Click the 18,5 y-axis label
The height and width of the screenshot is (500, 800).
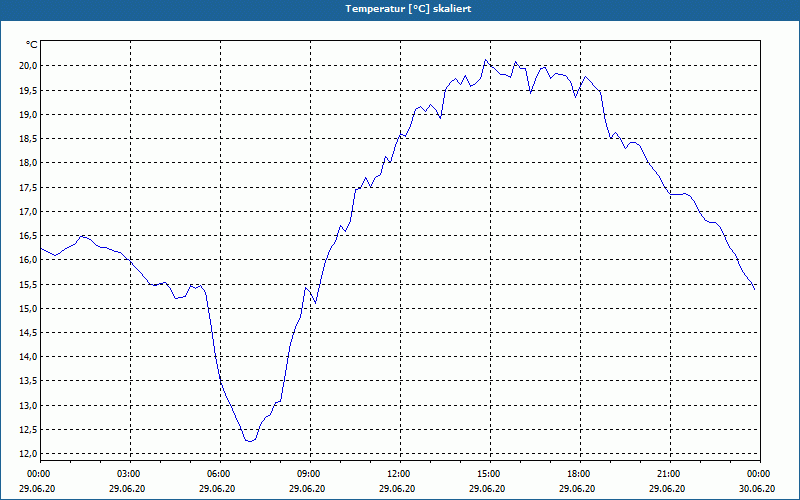coord(29,139)
